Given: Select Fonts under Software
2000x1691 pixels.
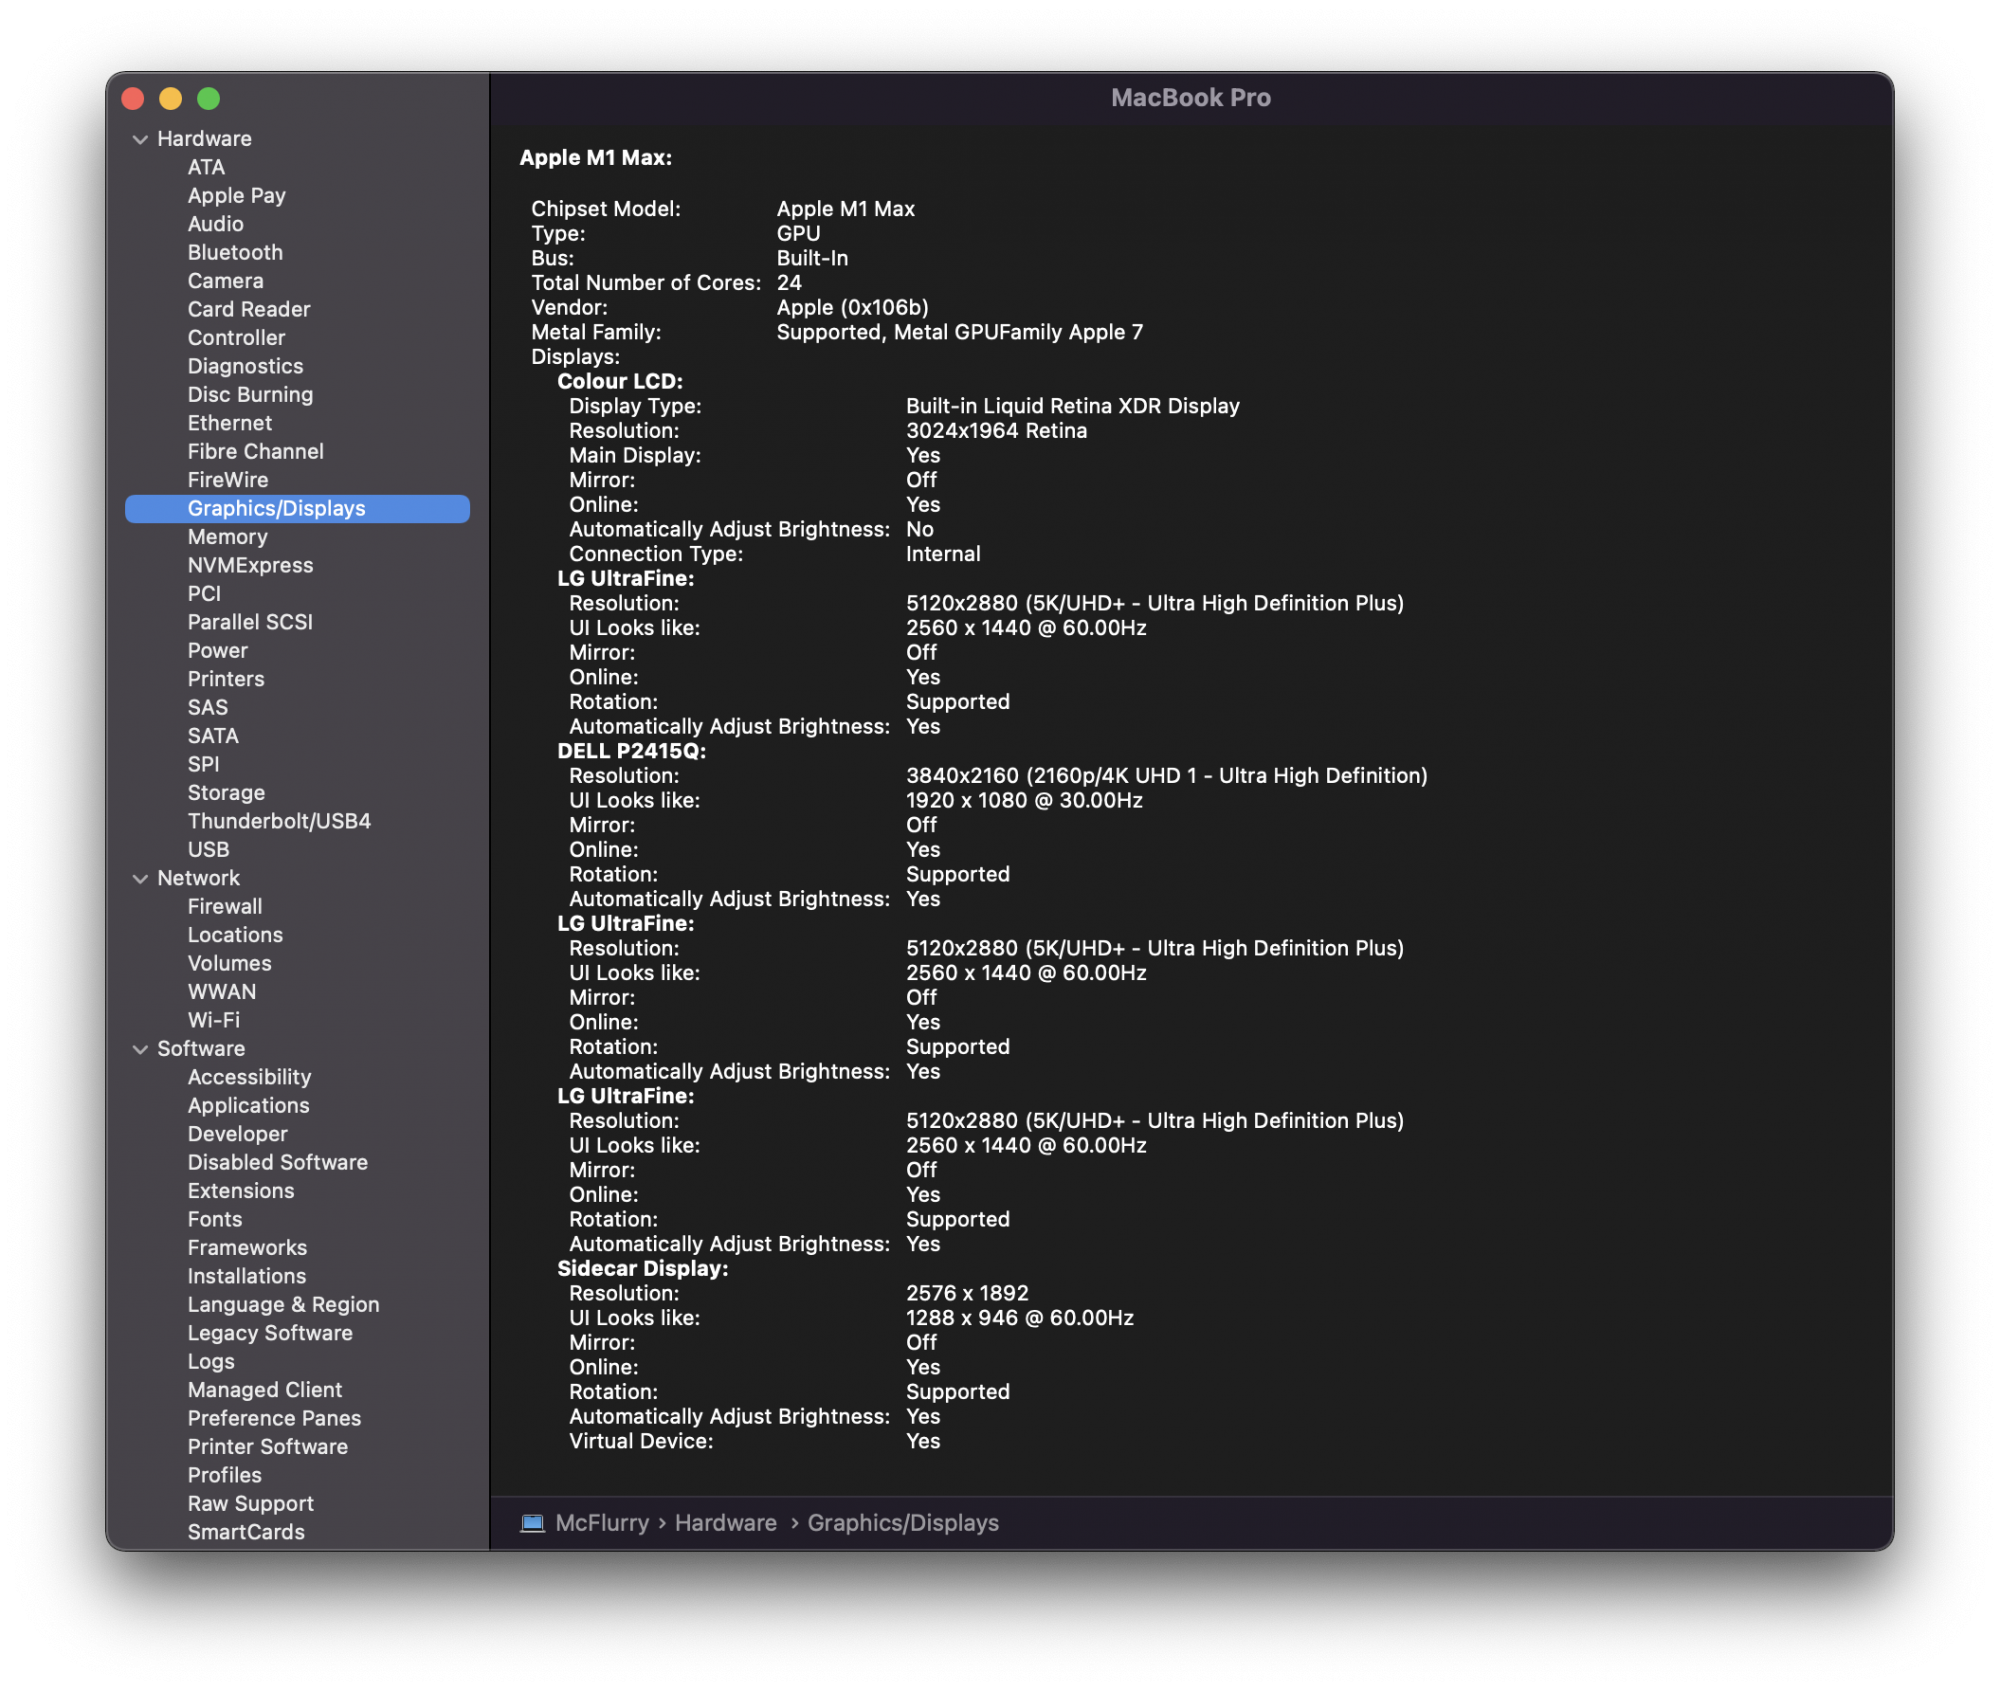Looking at the screenshot, I should pyautogui.click(x=215, y=1219).
